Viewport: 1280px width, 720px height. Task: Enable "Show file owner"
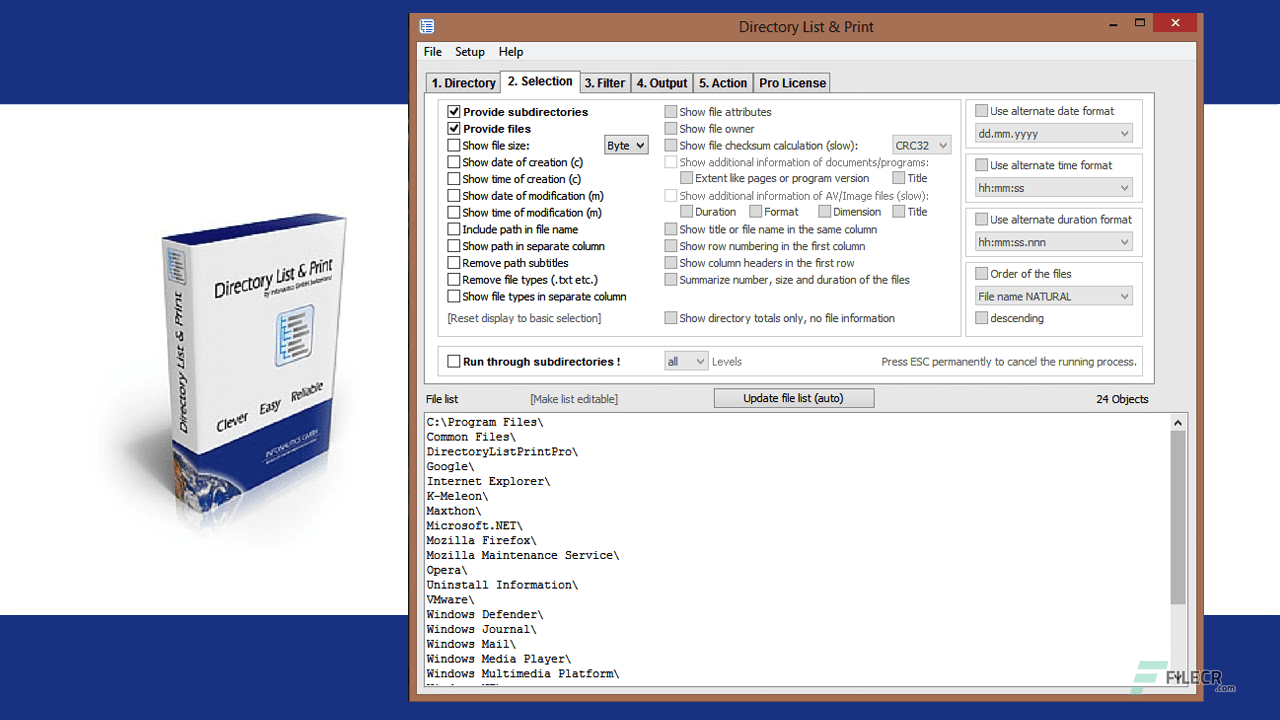671,128
